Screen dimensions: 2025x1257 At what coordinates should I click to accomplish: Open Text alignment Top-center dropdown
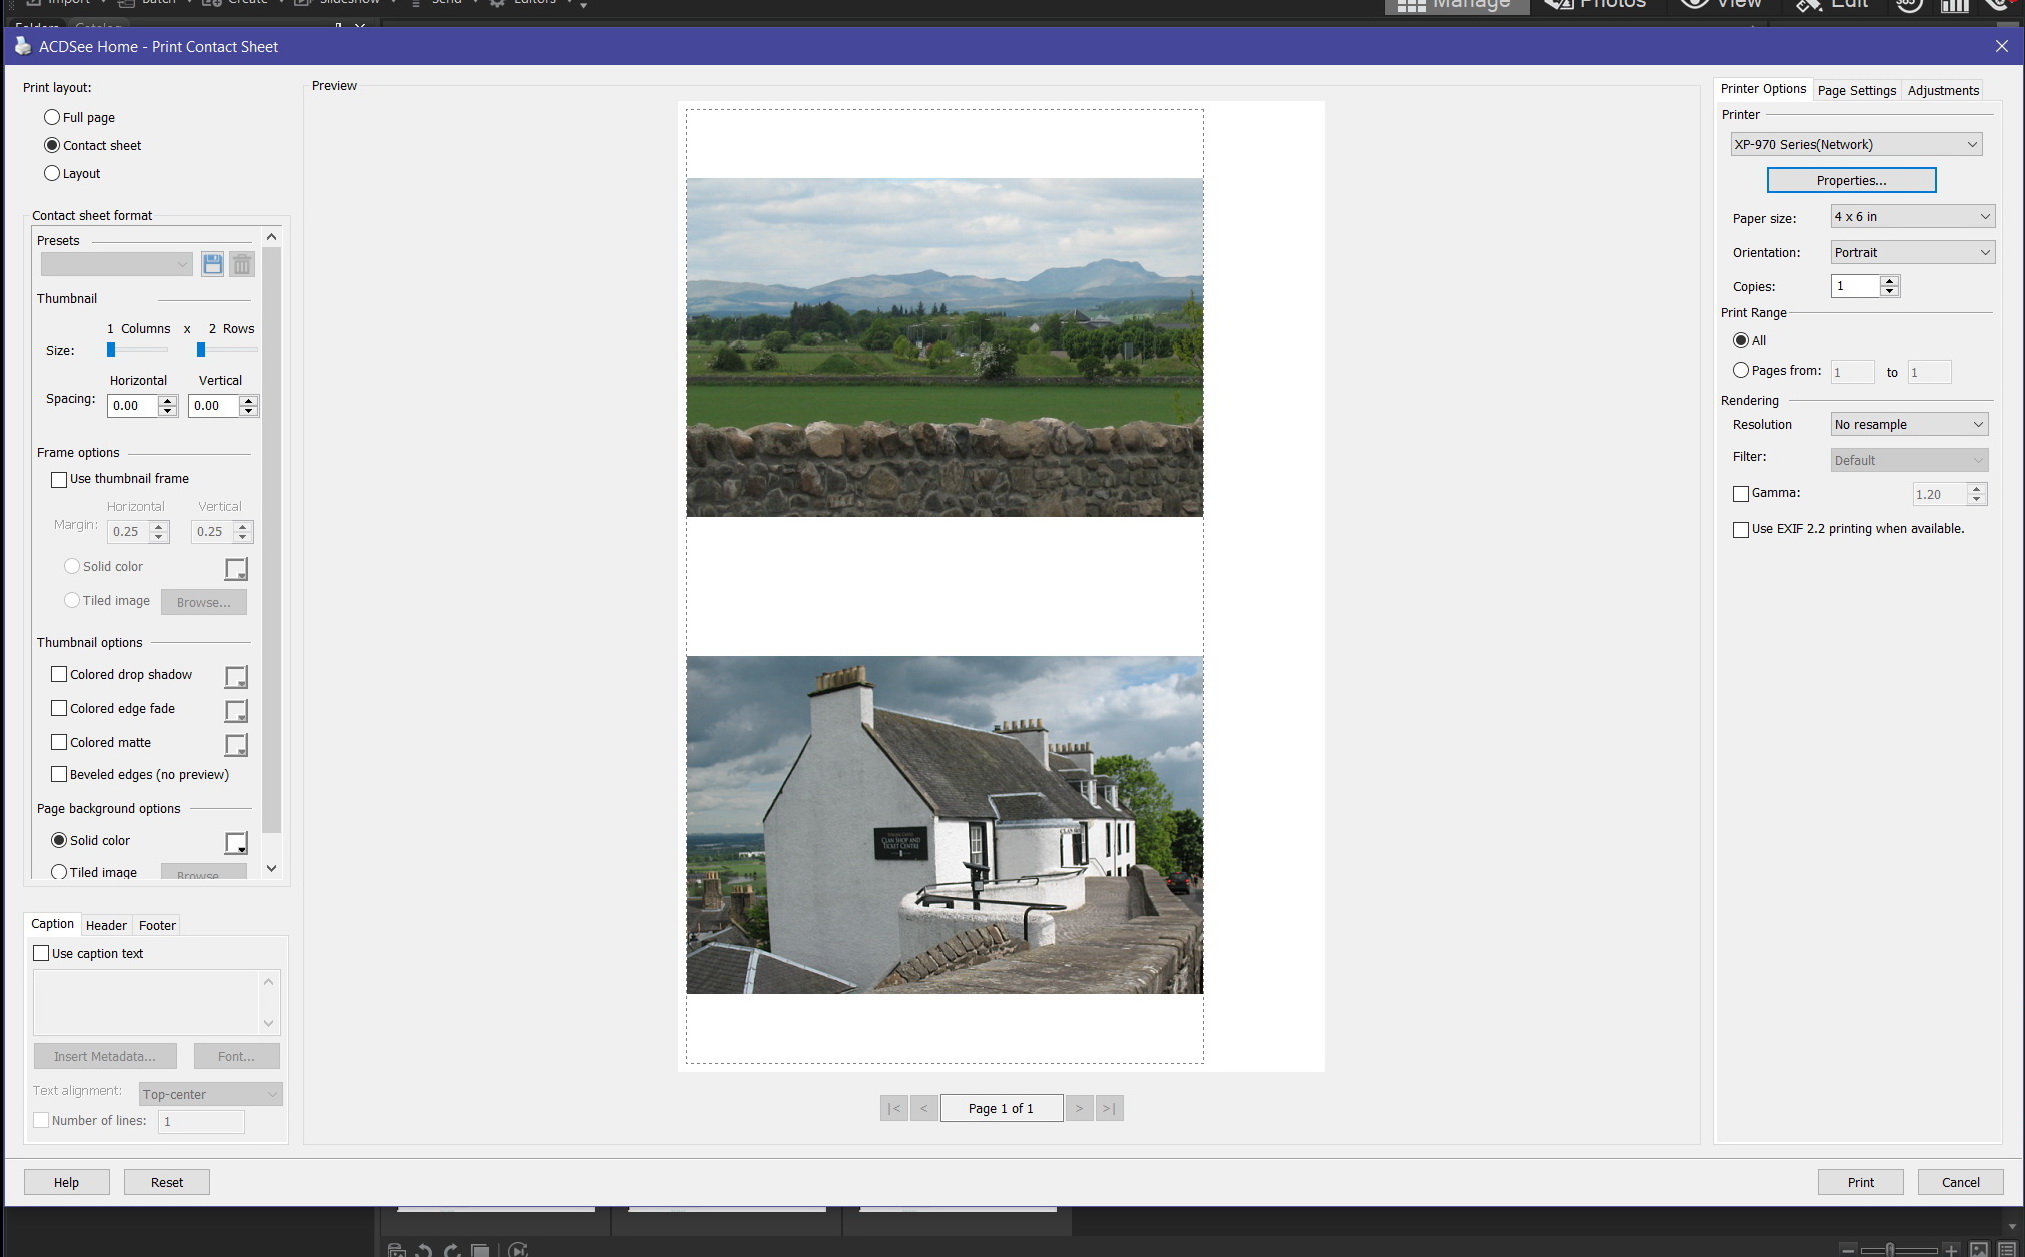coord(211,1094)
